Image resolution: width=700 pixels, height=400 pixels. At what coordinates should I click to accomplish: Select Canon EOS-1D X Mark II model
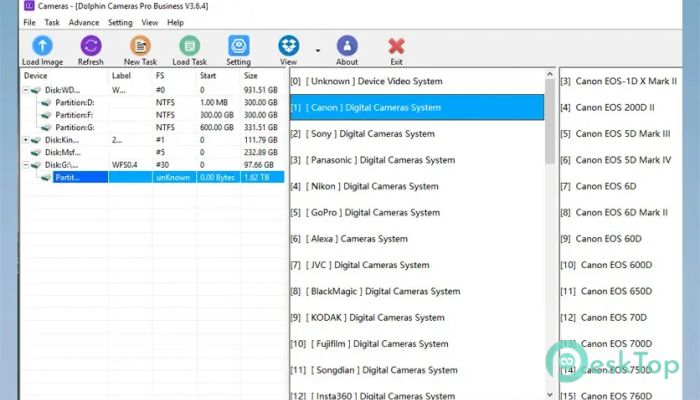(x=621, y=81)
